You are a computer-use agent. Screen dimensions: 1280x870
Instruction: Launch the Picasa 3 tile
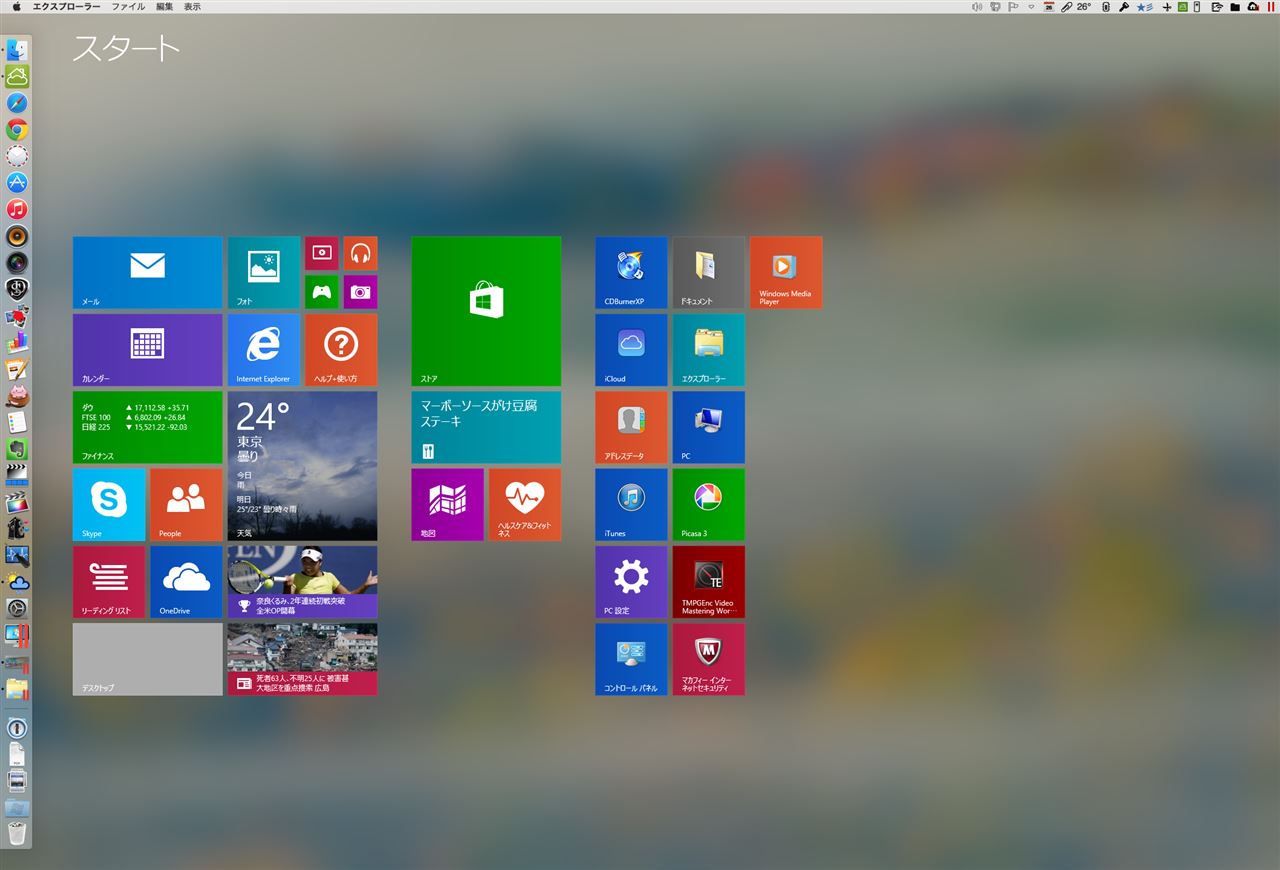point(709,505)
